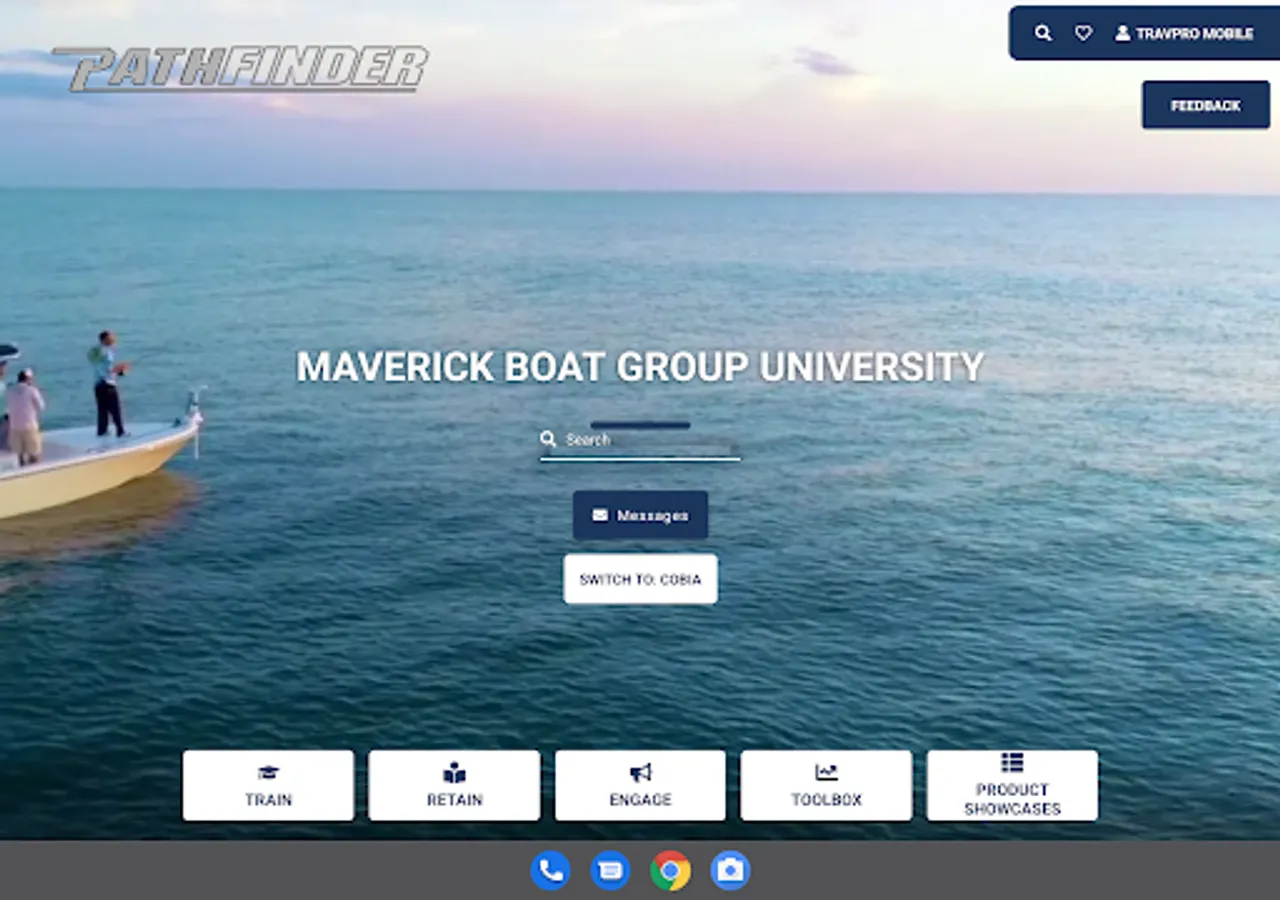
Task: Click the FEEDBACK button
Action: (x=1206, y=105)
